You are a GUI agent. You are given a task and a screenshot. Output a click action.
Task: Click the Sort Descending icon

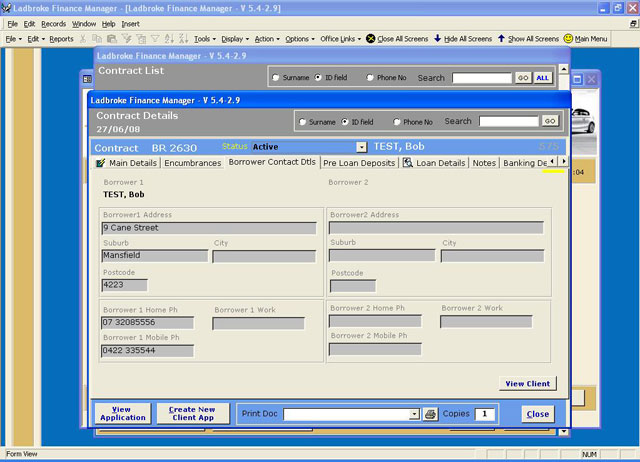click(x=184, y=39)
